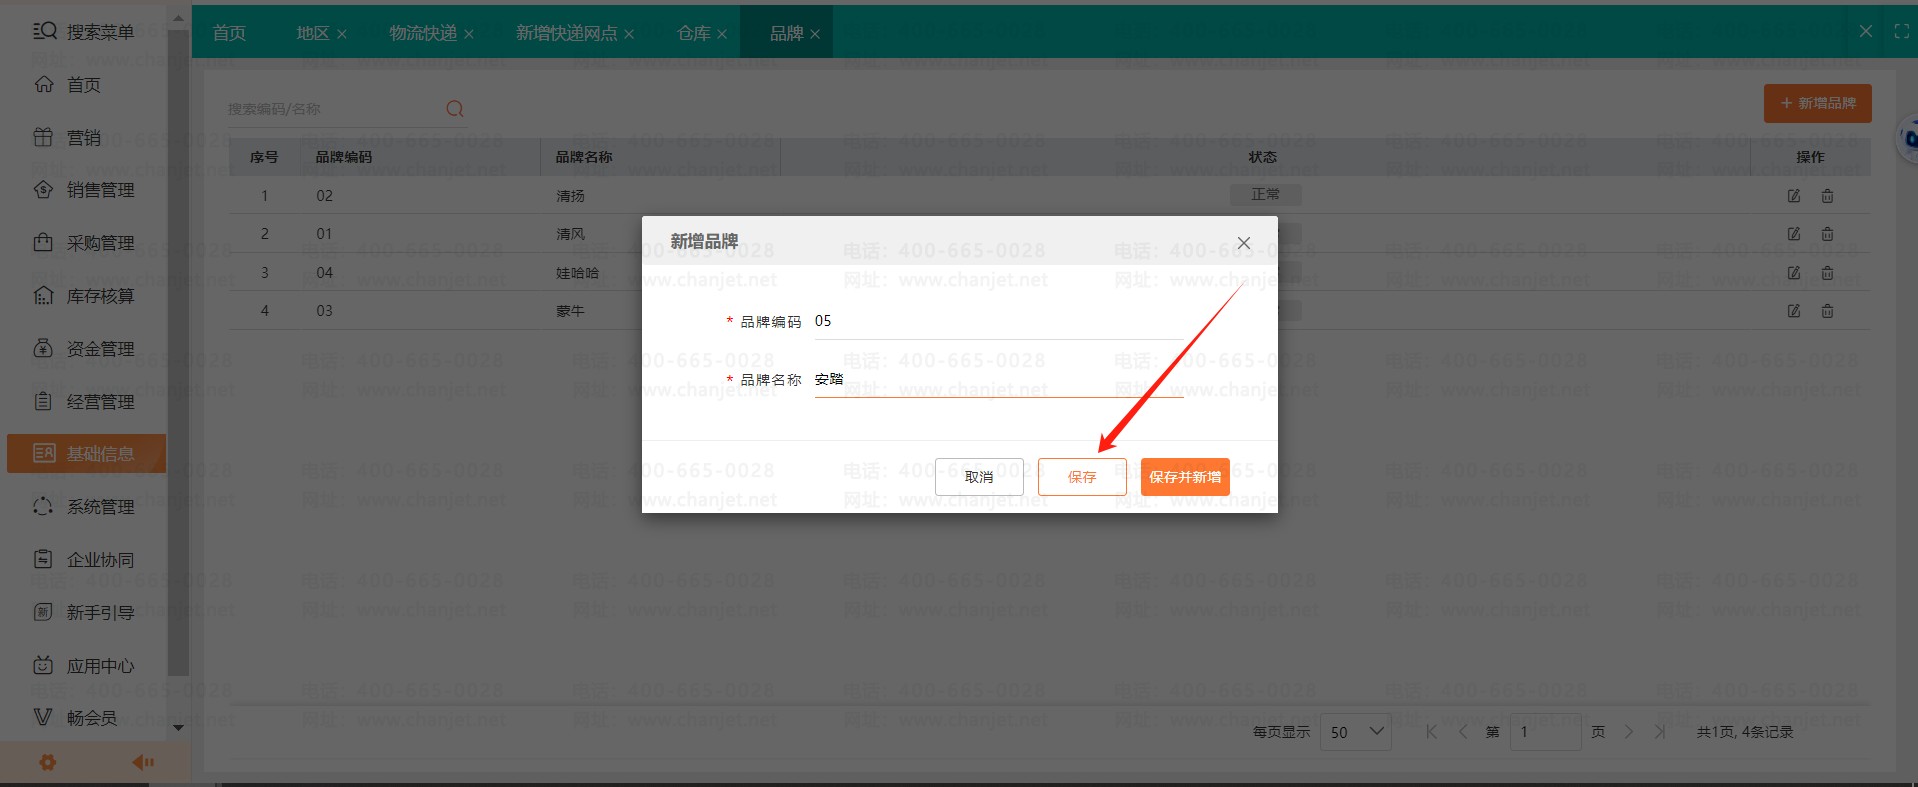
Task: Open 系统管理 in the sidebar
Action: pos(84,507)
